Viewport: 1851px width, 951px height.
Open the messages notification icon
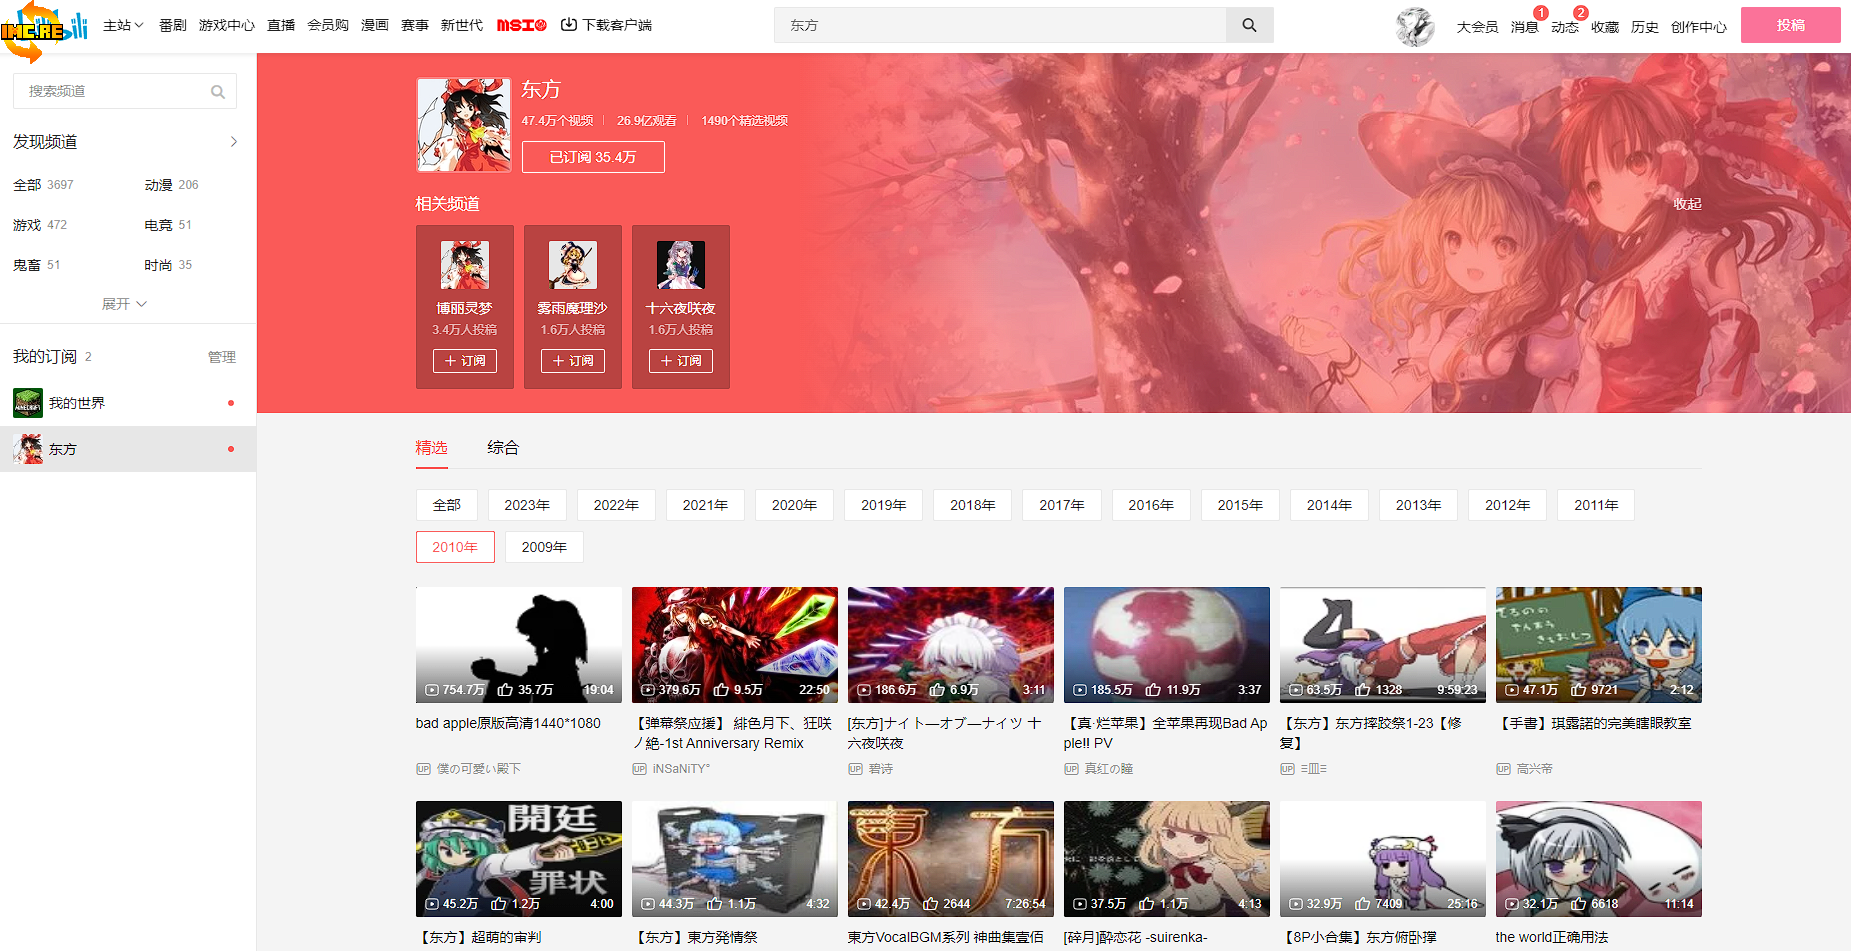pyautogui.click(x=1524, y=27)
